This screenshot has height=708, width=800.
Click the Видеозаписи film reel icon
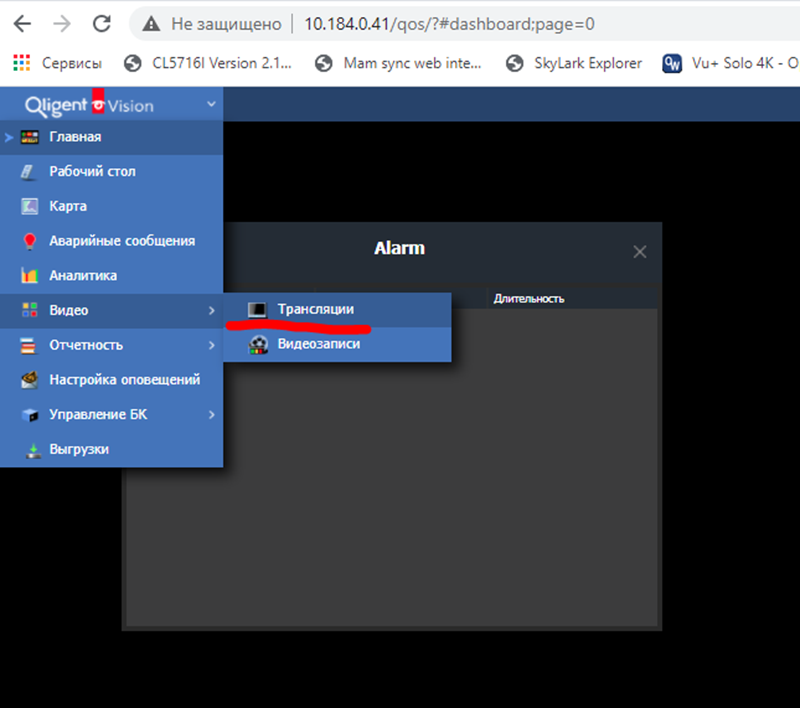(258, 345)
